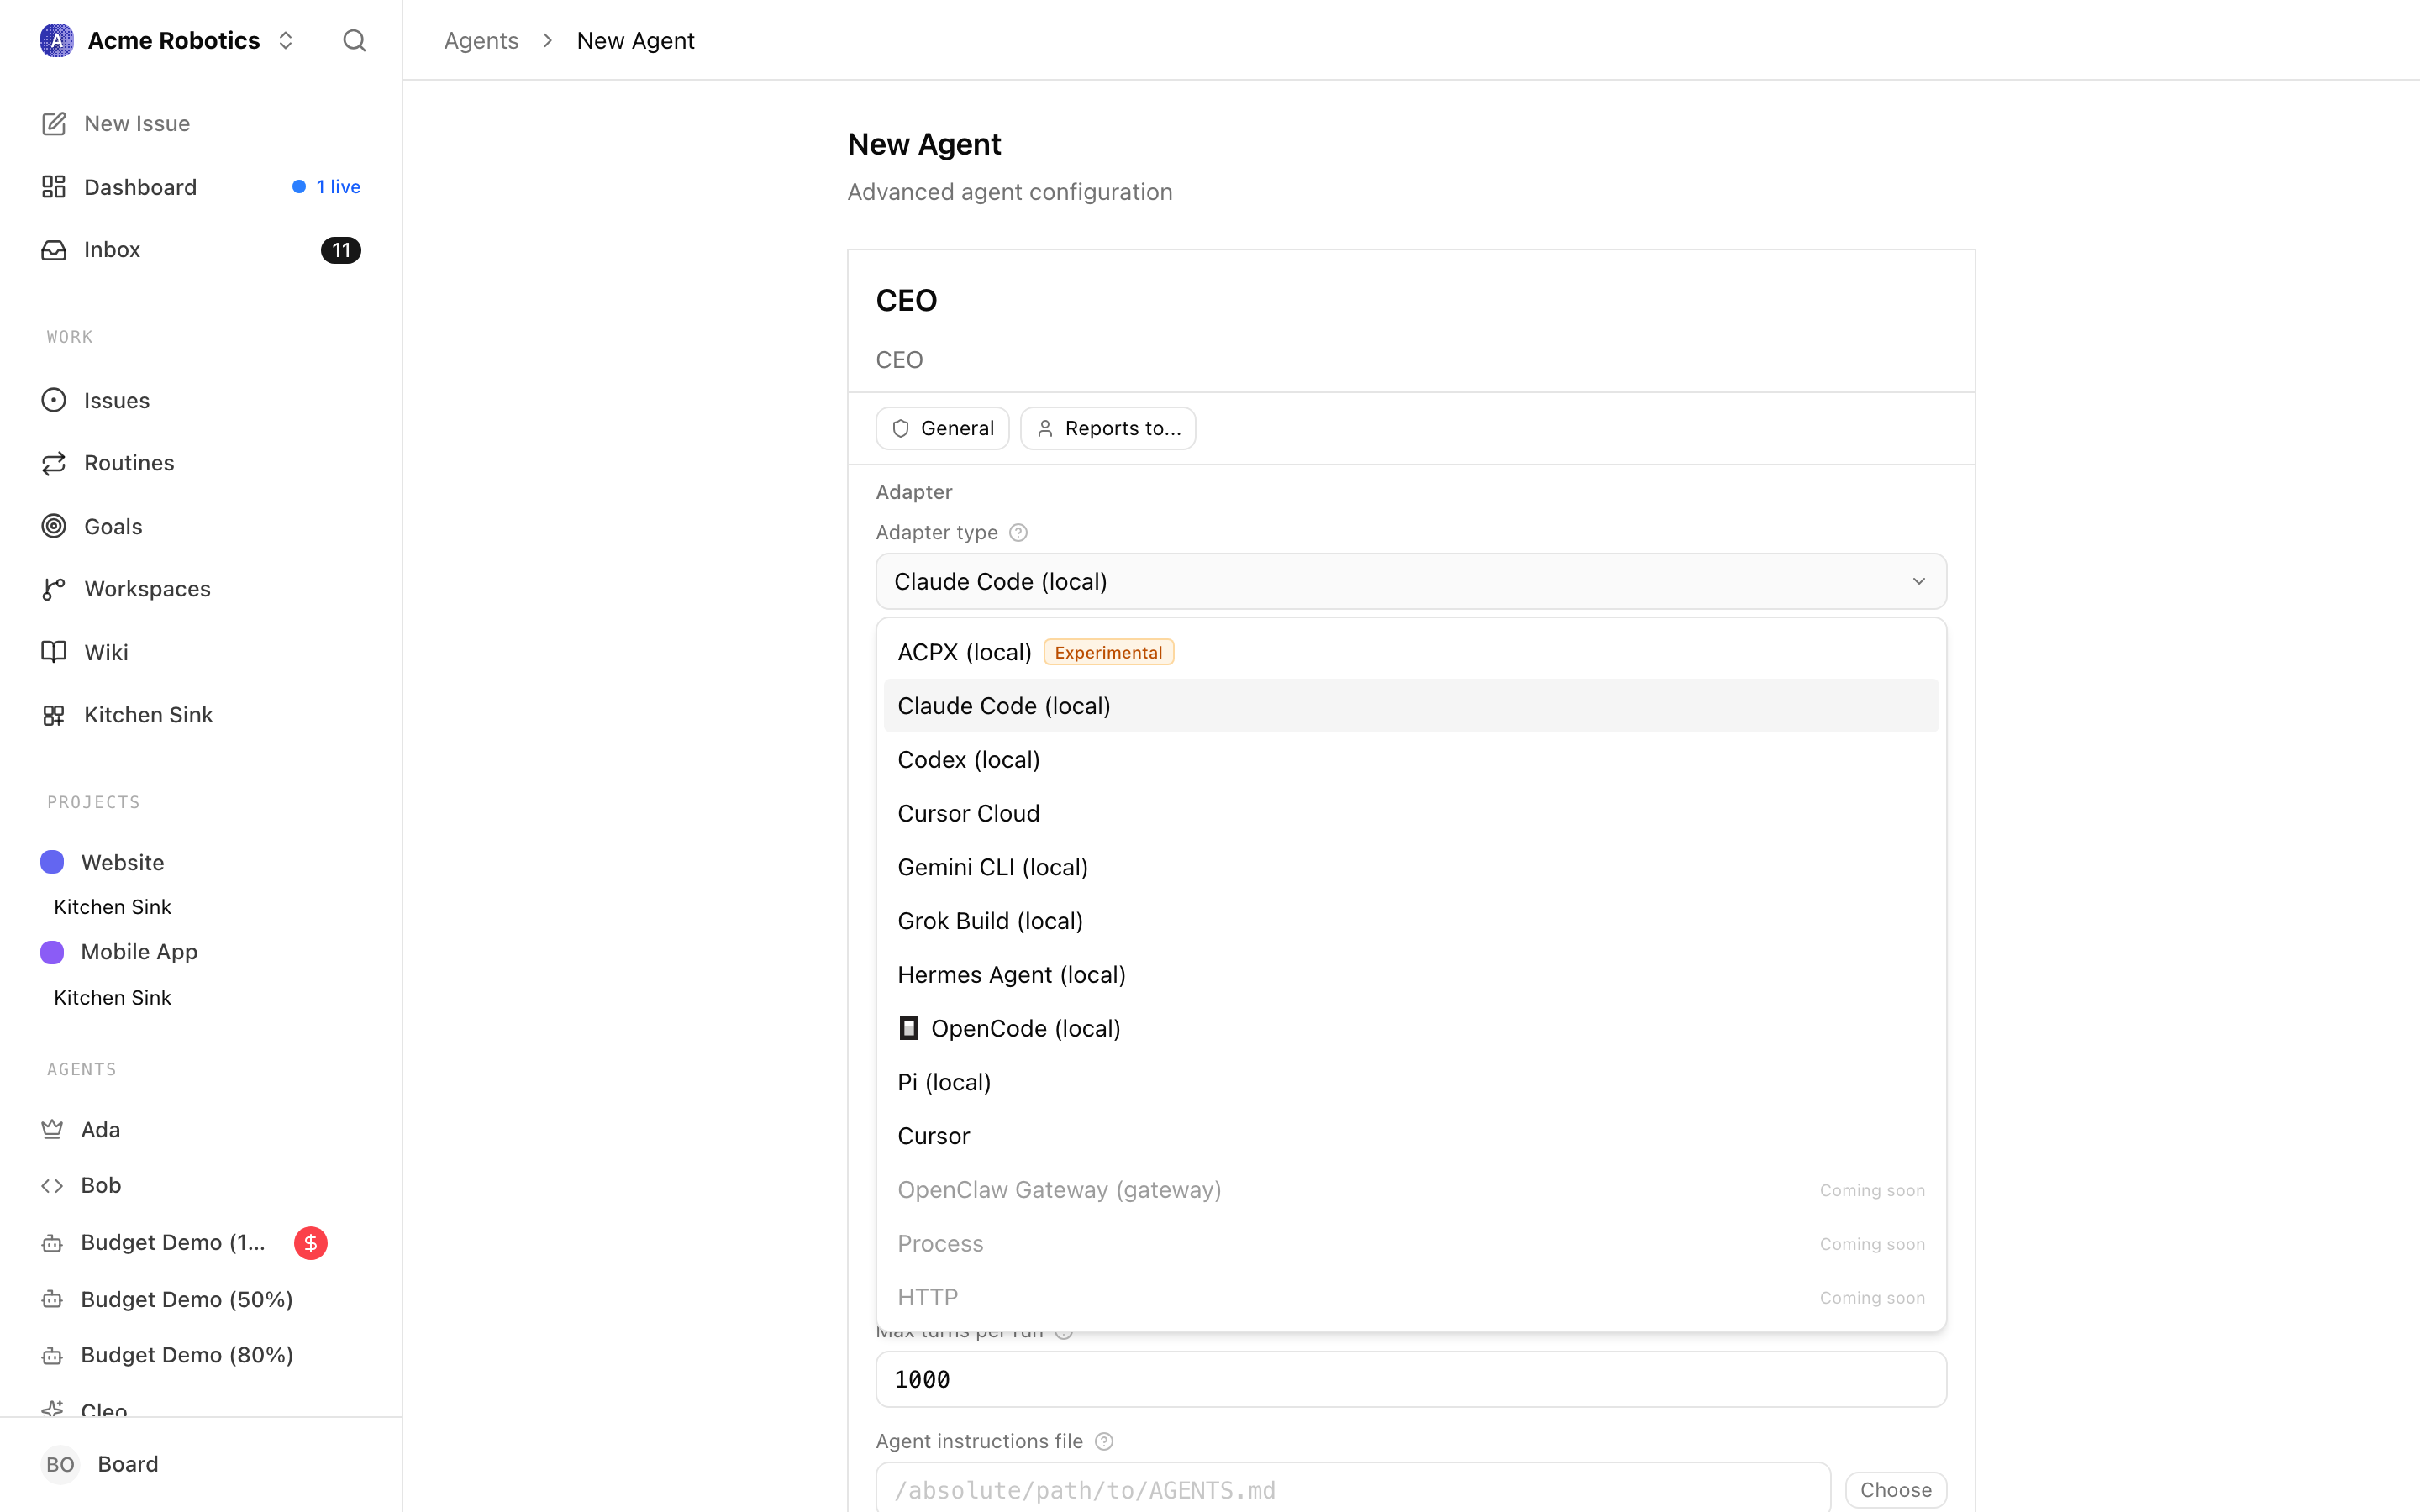Click the person icon on Reports to
The width and height of the screenshot is (2420, 1512).
(x=1045, y=428)
